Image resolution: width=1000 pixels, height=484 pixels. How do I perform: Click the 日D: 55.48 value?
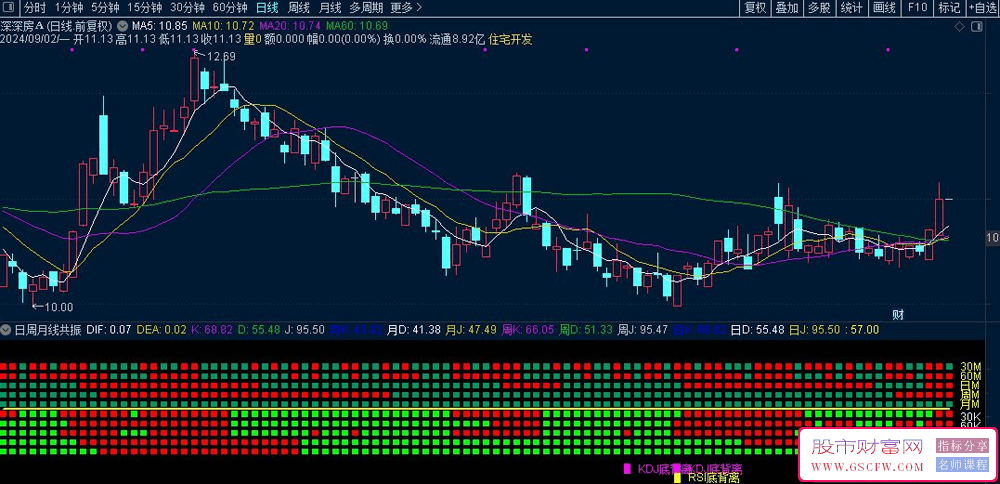point(757,330)
